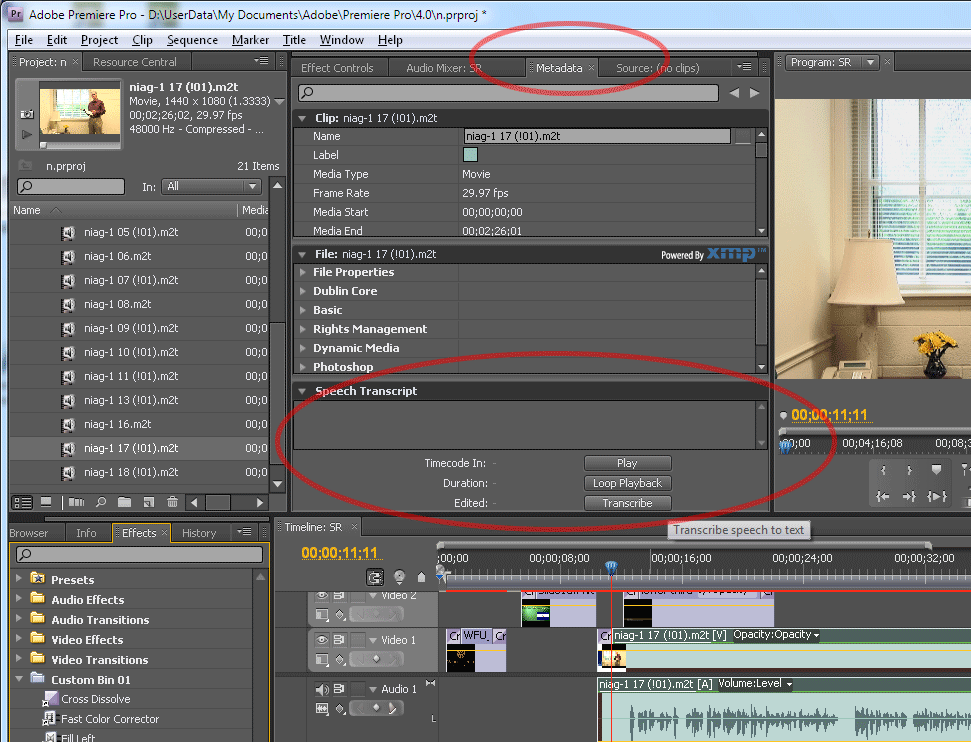Click Automate to Sequence icon in Project panel
Screen dimensions: 971x742
coord(77,502)
